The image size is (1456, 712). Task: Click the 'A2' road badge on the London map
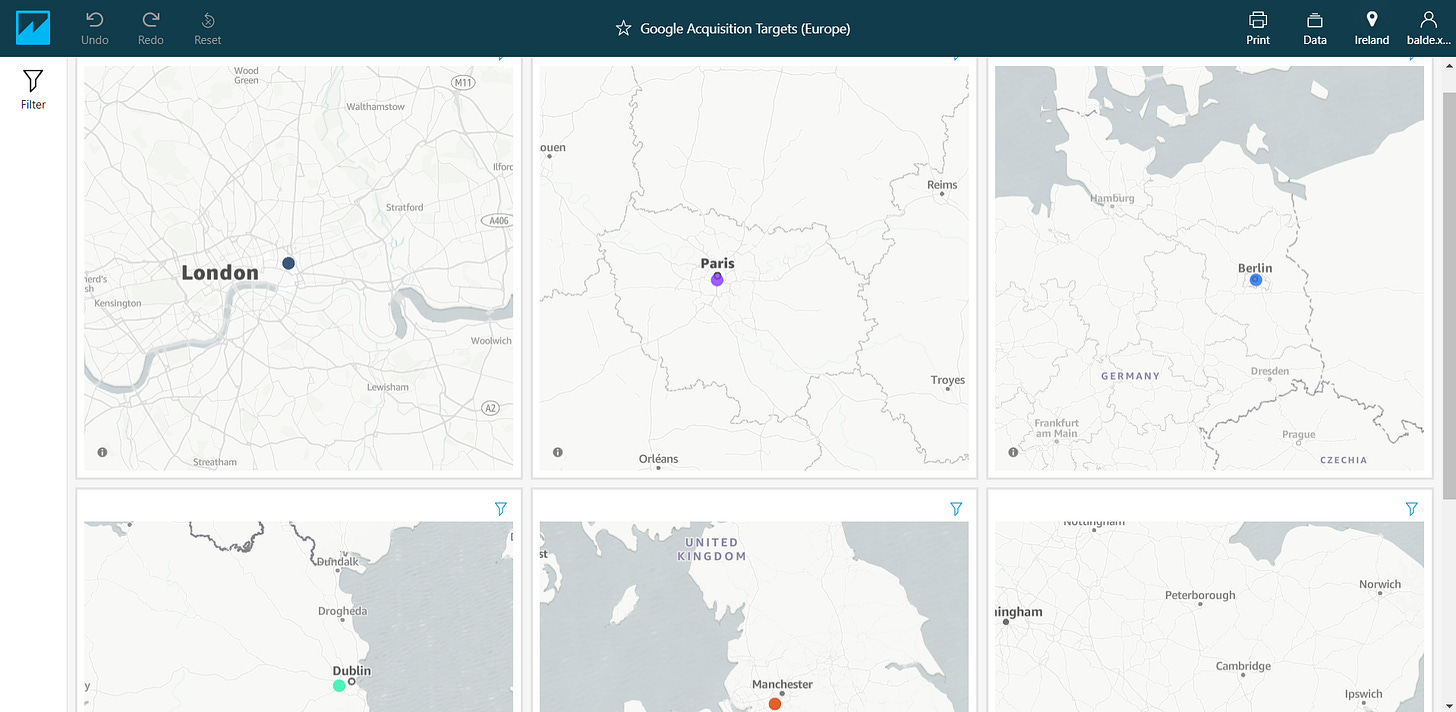click(490, 408)
